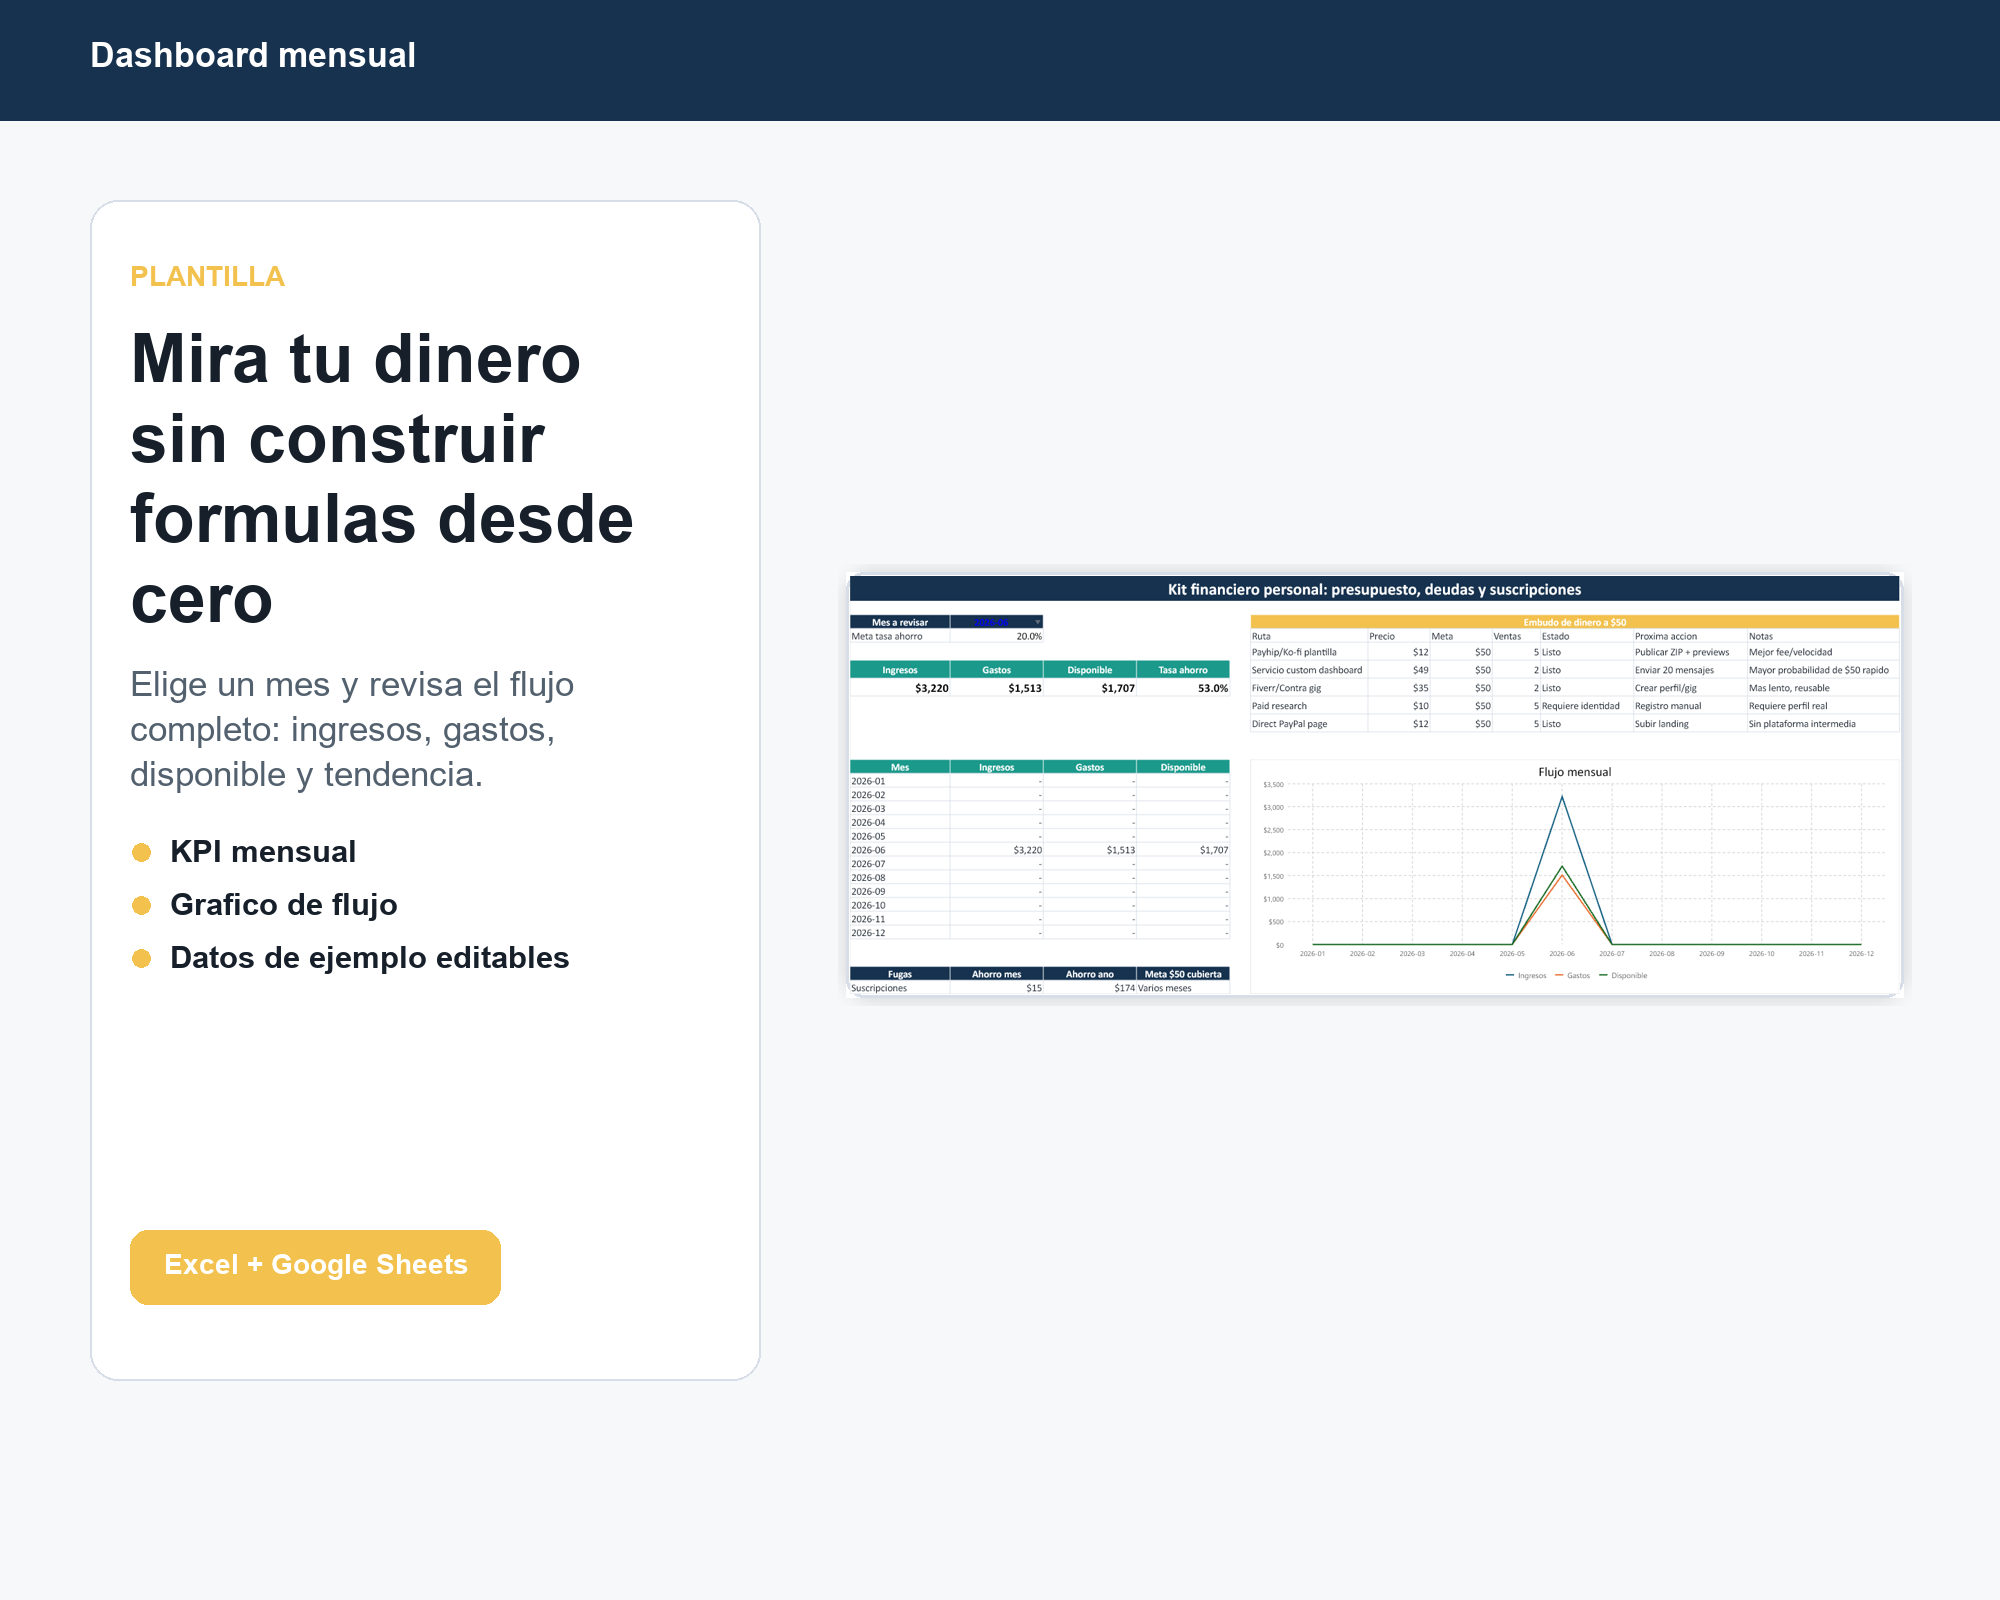
Task: Click the 53.0% Tasa ahorro value
Action: 1212,688
